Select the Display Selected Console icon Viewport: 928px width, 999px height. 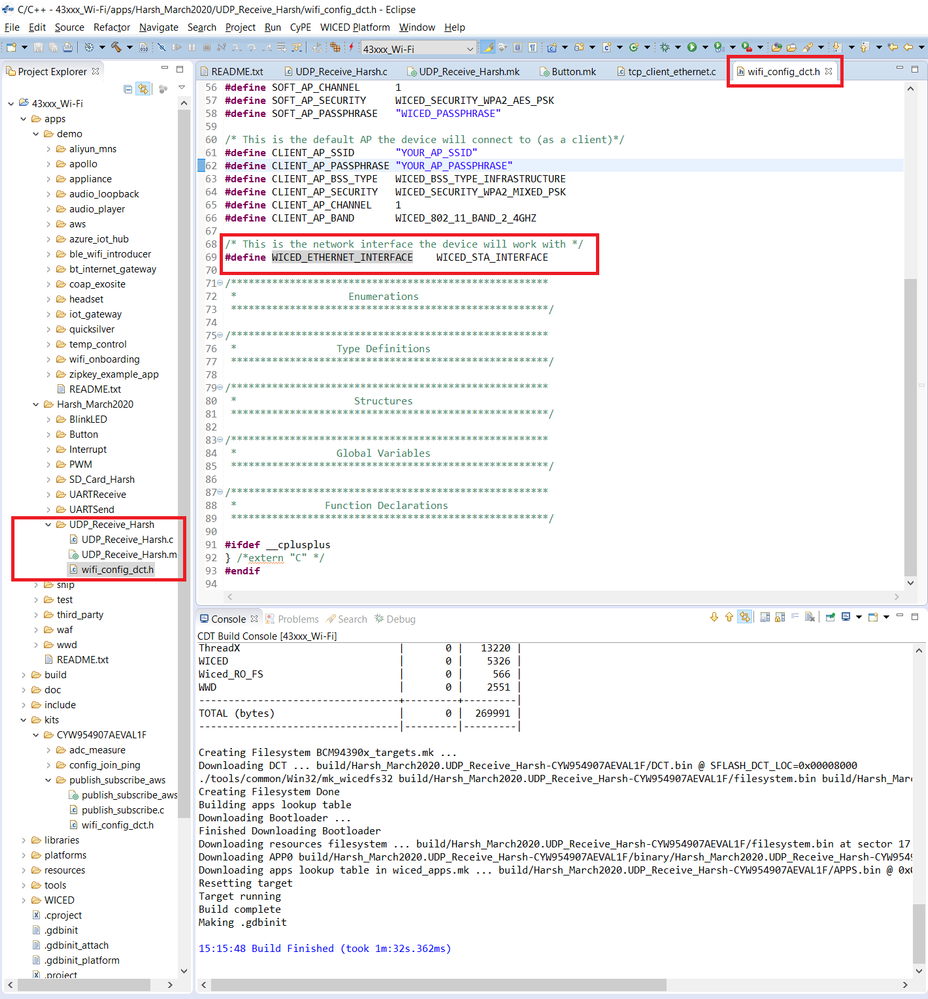pyautogui.click(x=846, y=617)
